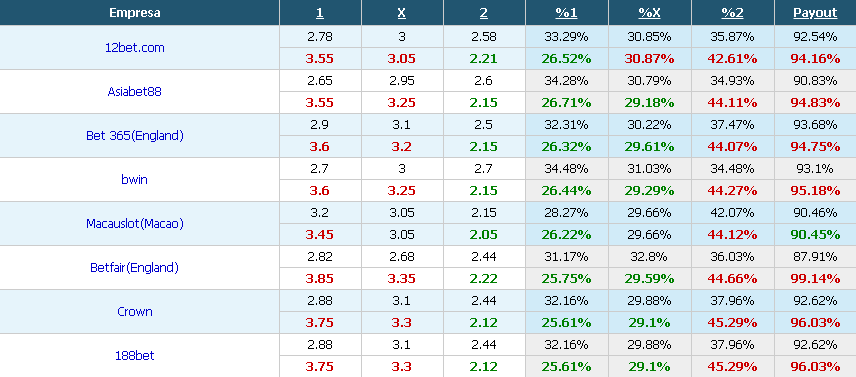
Task: Sort by the %1 column header
Action: [x=566, y=13]
